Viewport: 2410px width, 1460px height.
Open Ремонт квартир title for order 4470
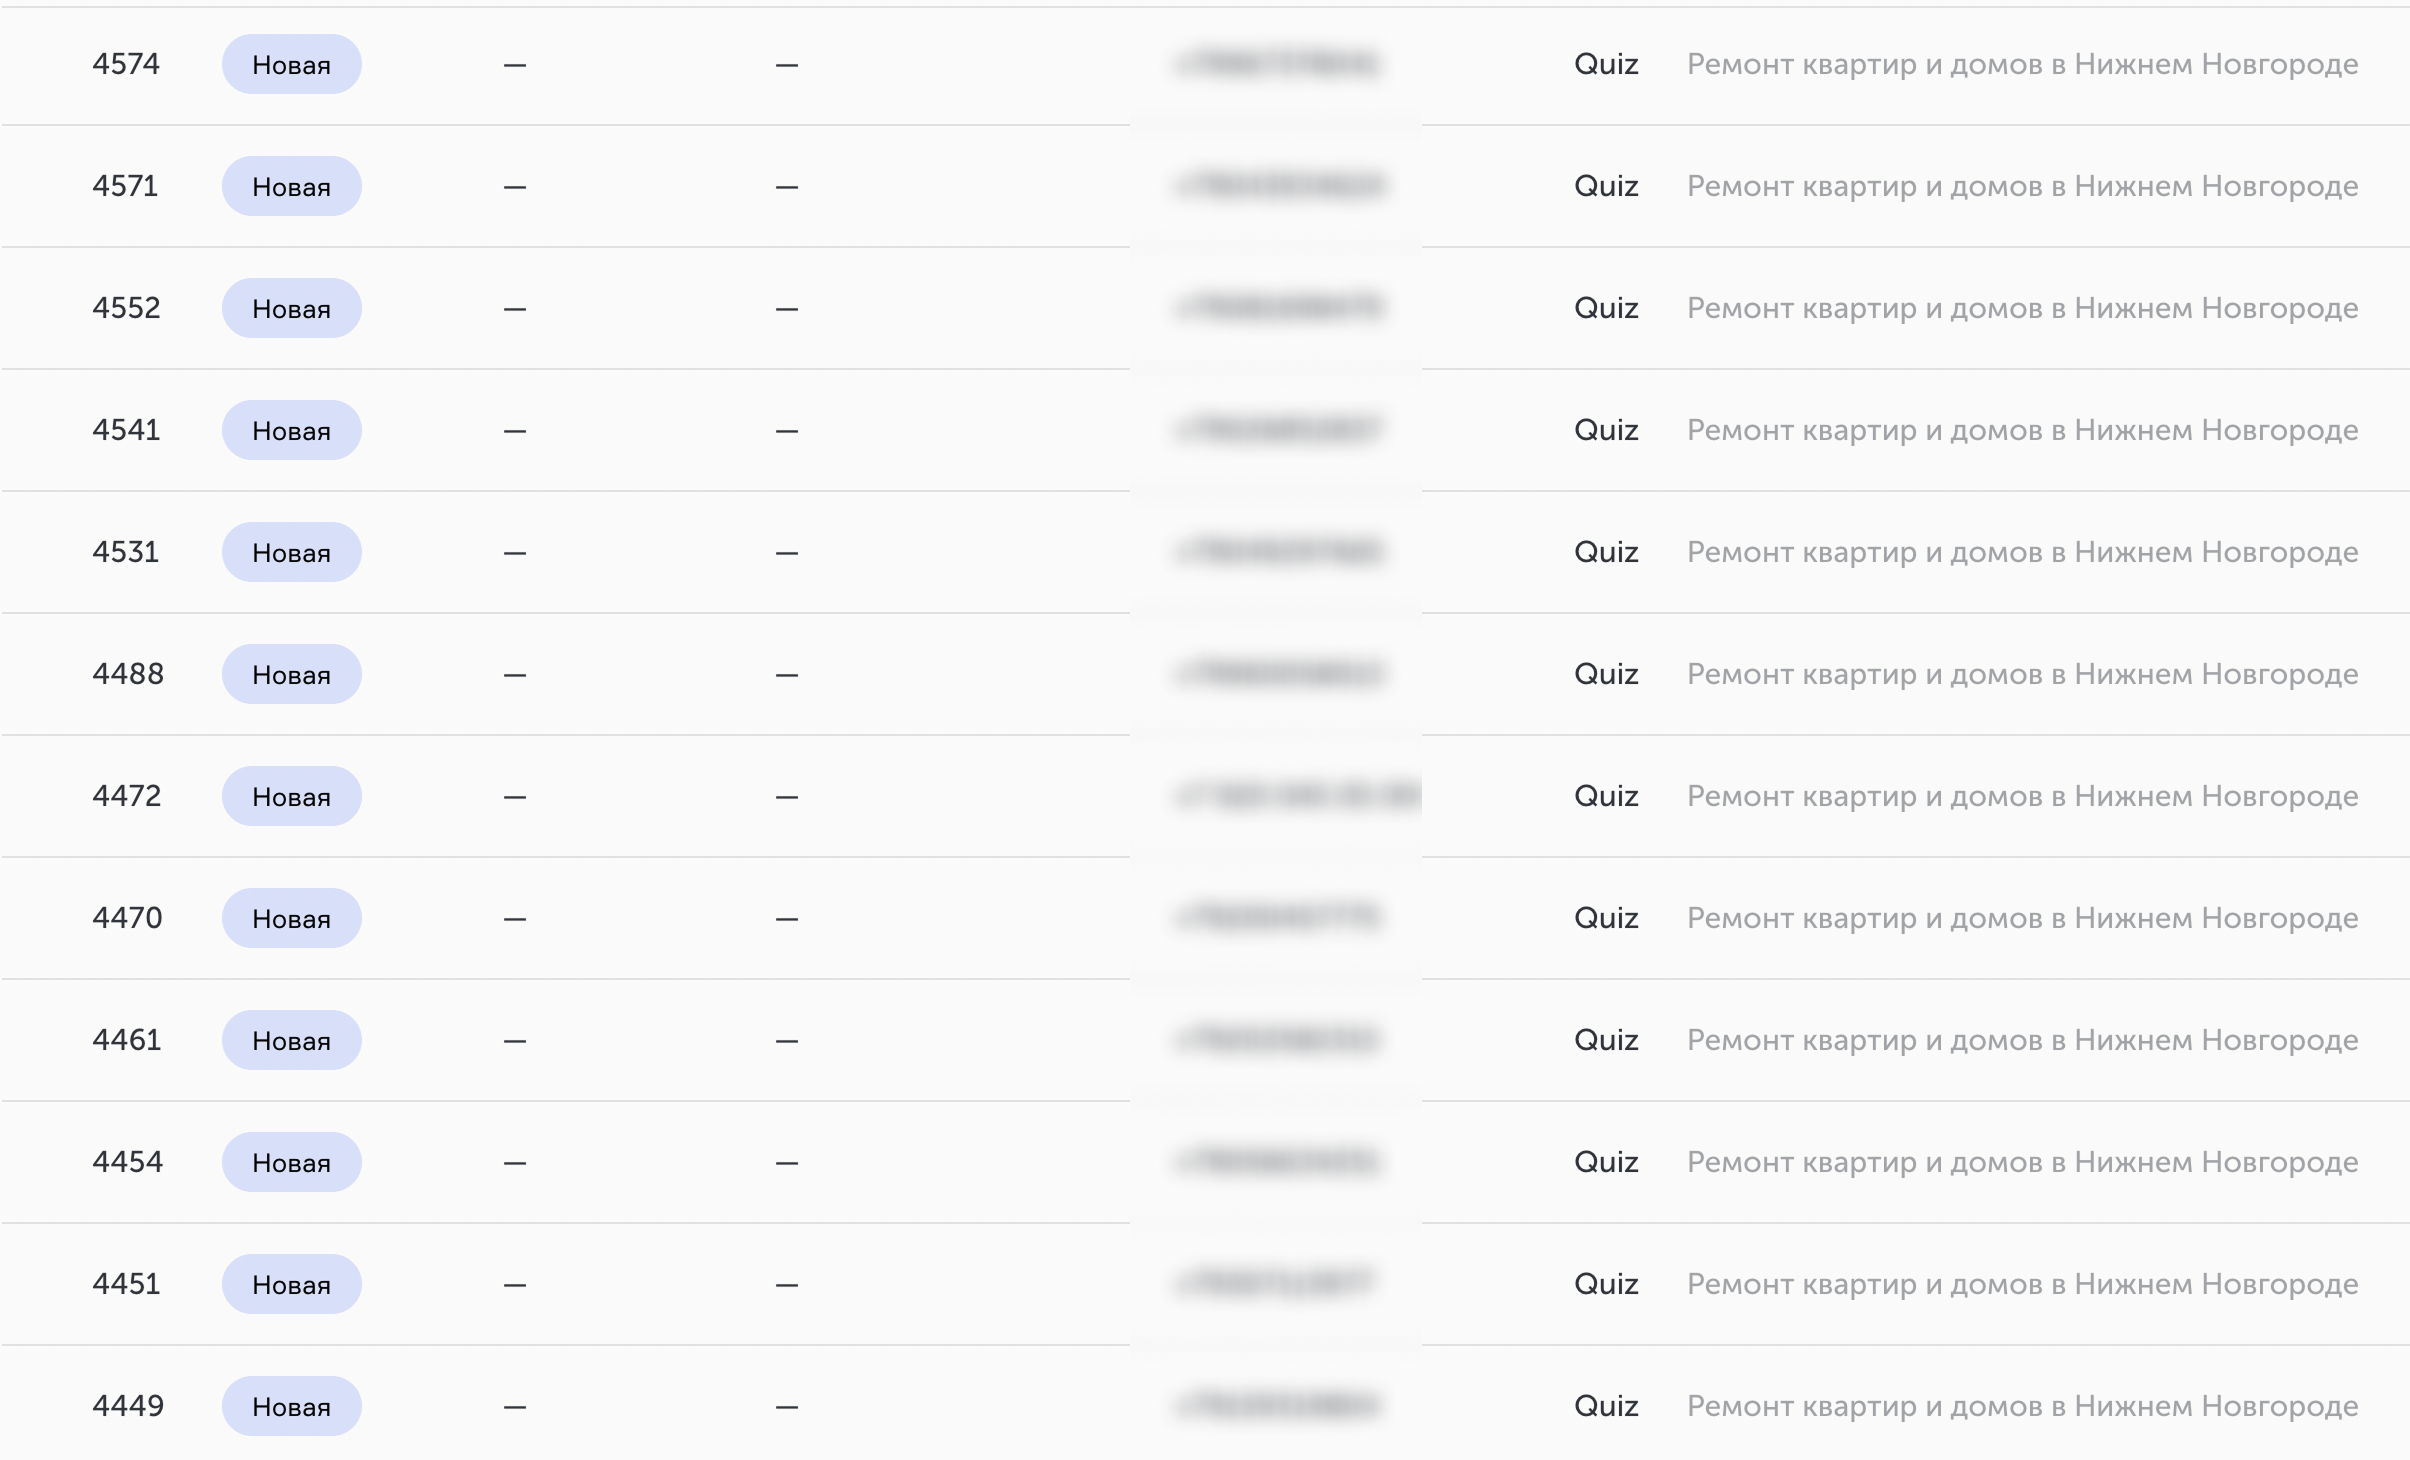coord(2022,918)
